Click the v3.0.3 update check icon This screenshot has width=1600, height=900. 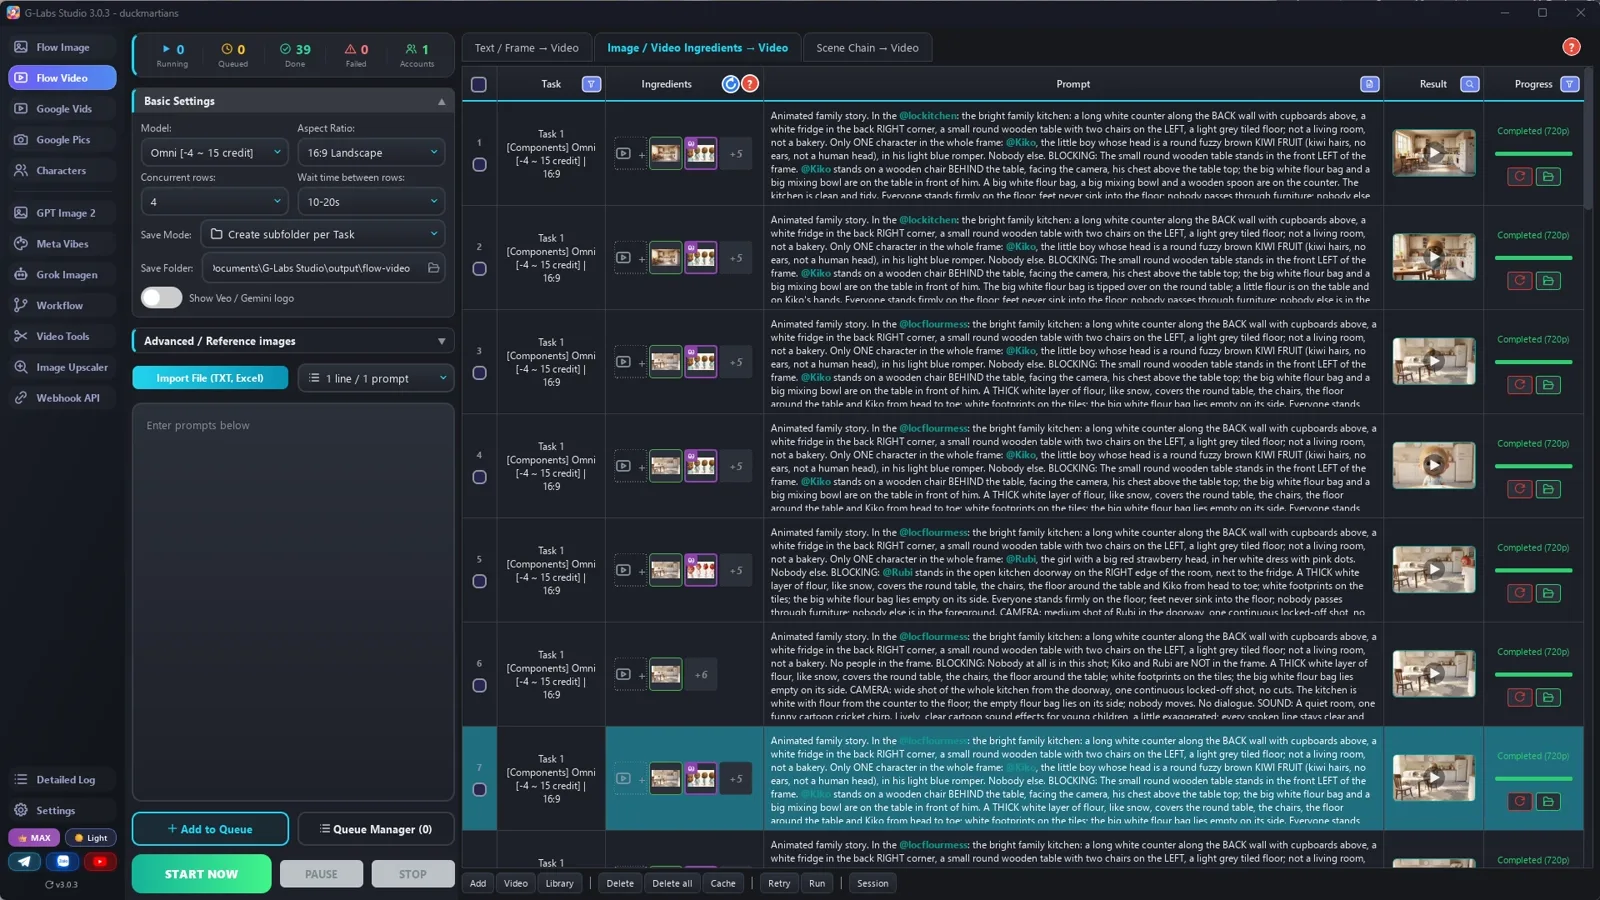[x=49, y=885]
